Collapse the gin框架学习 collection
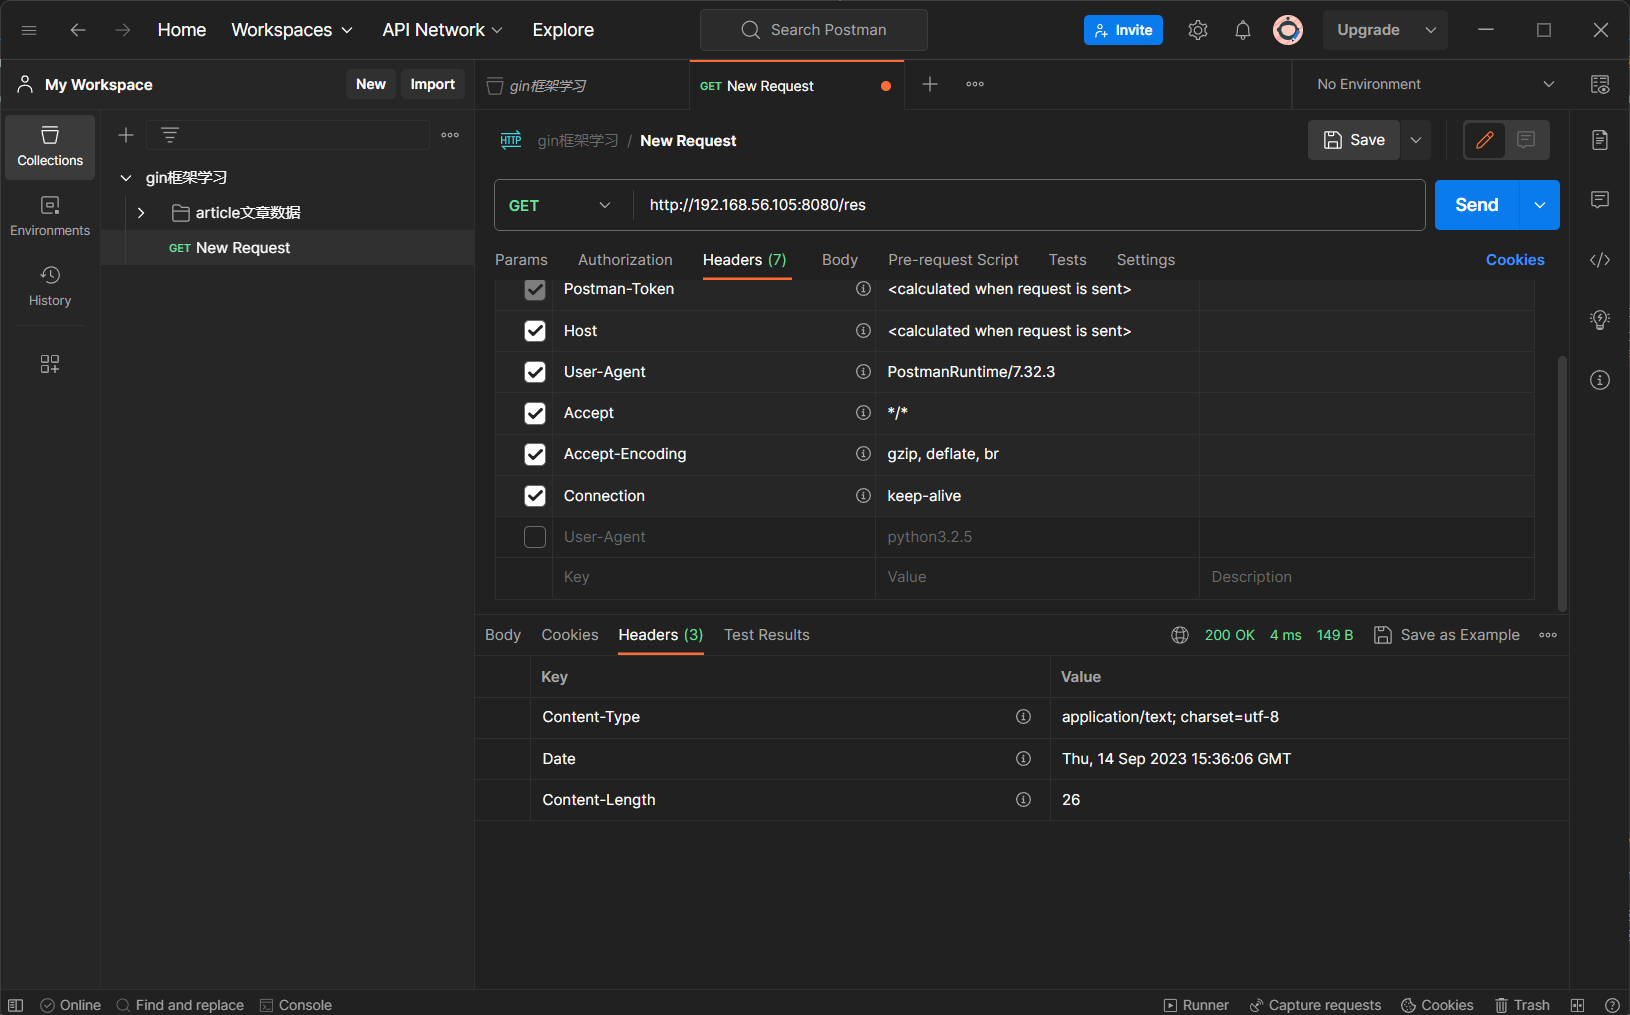This screenshot has width=1630, height=1015. 126,178
